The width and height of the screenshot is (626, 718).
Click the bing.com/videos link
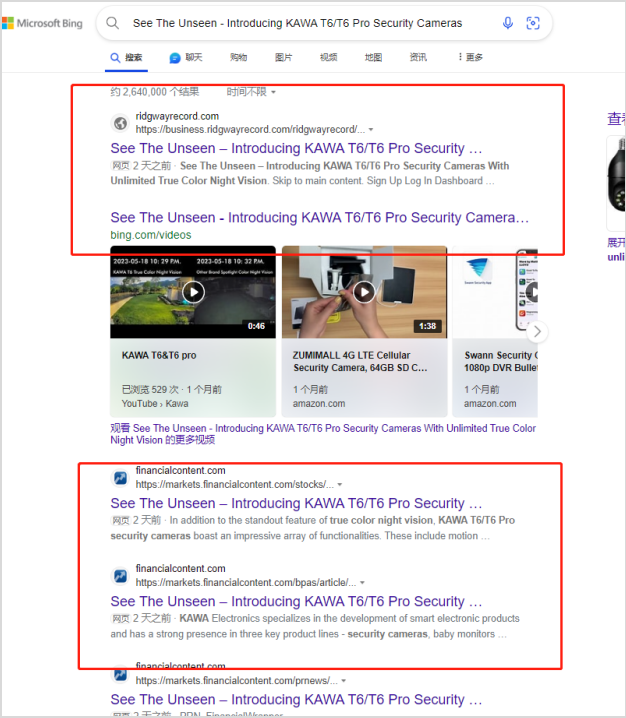151,235
